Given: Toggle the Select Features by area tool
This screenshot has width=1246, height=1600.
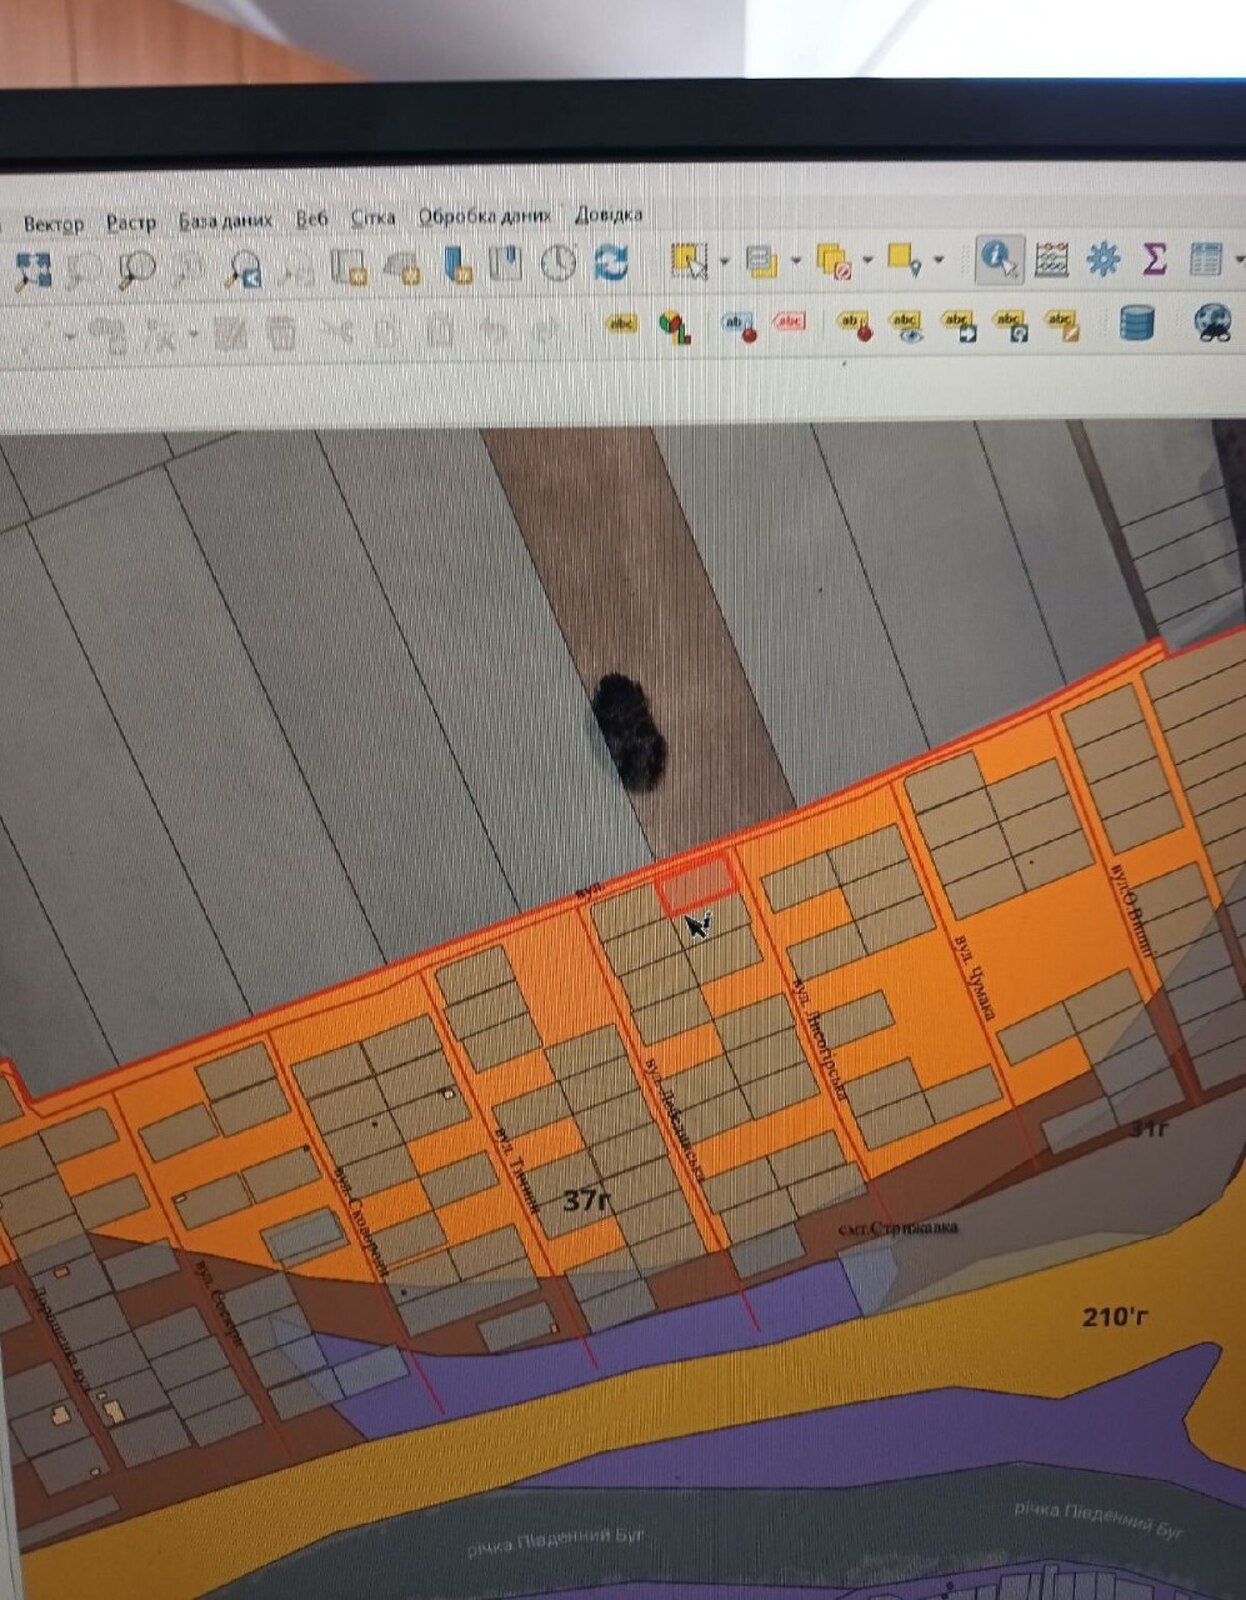Looking at the screenshot, I should point(689,261).
